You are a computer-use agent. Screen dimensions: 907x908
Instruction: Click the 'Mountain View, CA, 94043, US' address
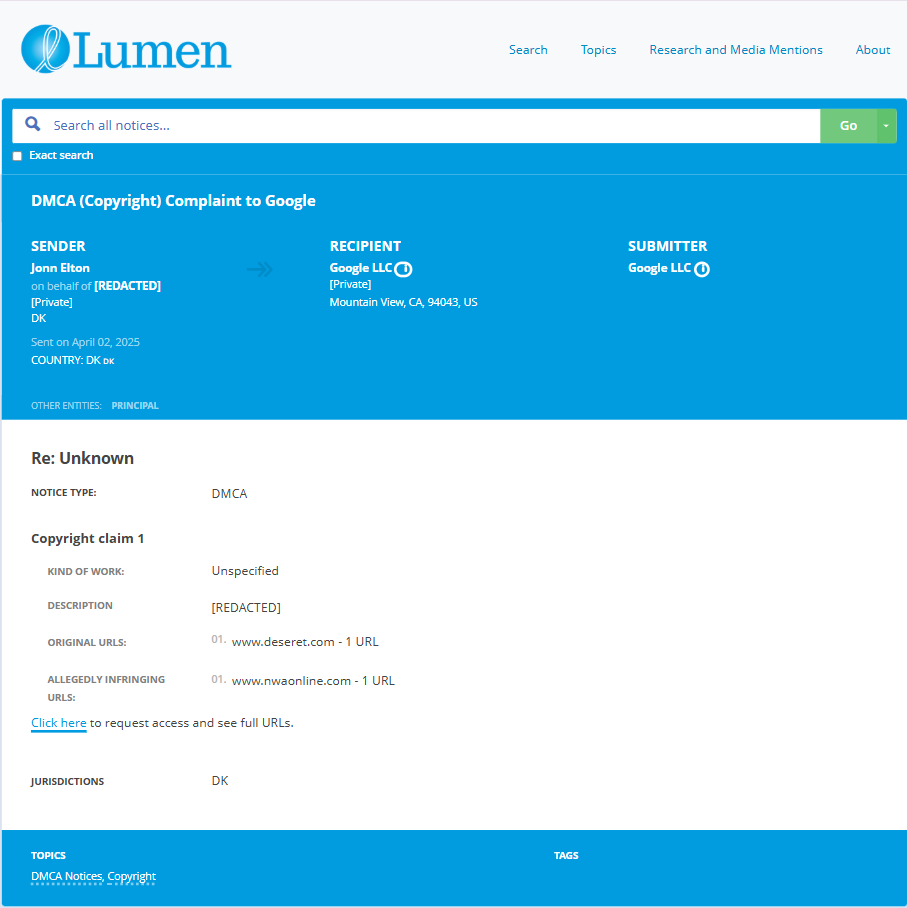click(404, 302)
